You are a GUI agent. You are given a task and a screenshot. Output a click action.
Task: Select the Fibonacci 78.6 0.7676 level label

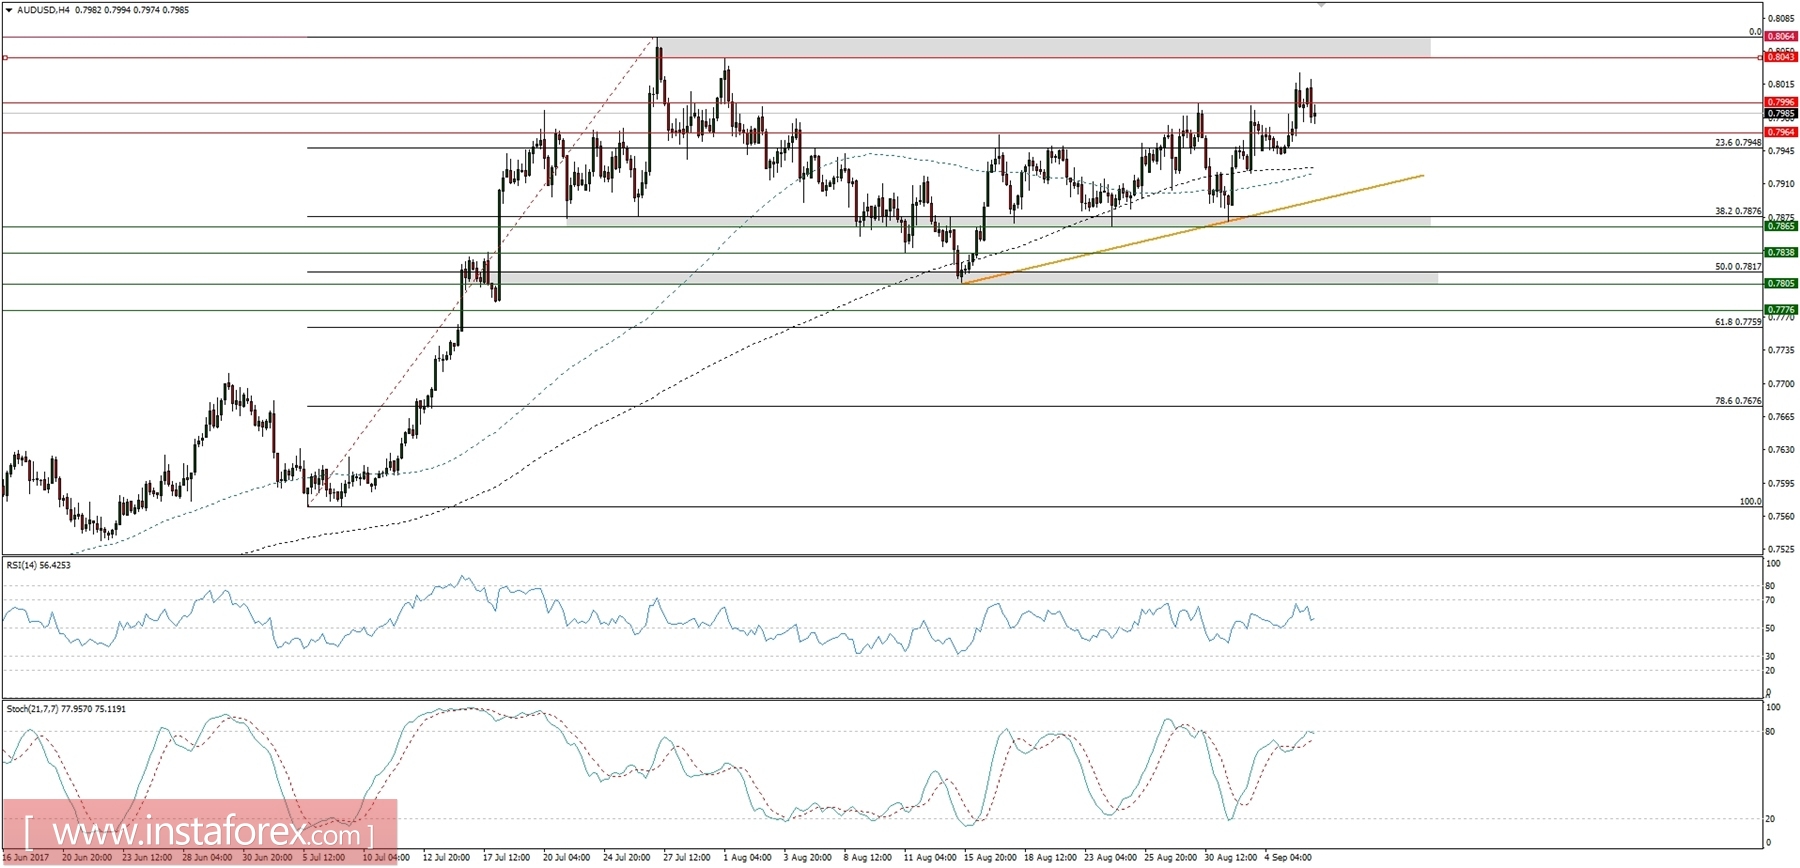pos(1738,401)
